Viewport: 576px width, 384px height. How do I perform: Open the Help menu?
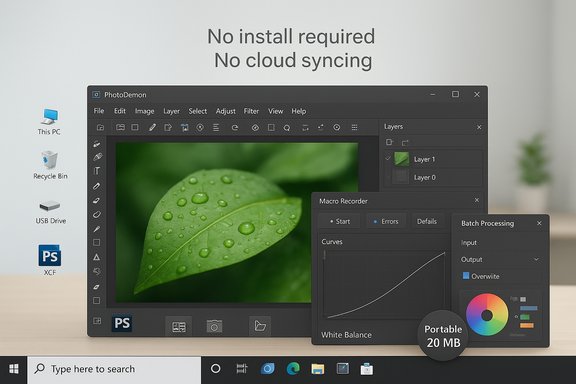click(x=299, y=111)
